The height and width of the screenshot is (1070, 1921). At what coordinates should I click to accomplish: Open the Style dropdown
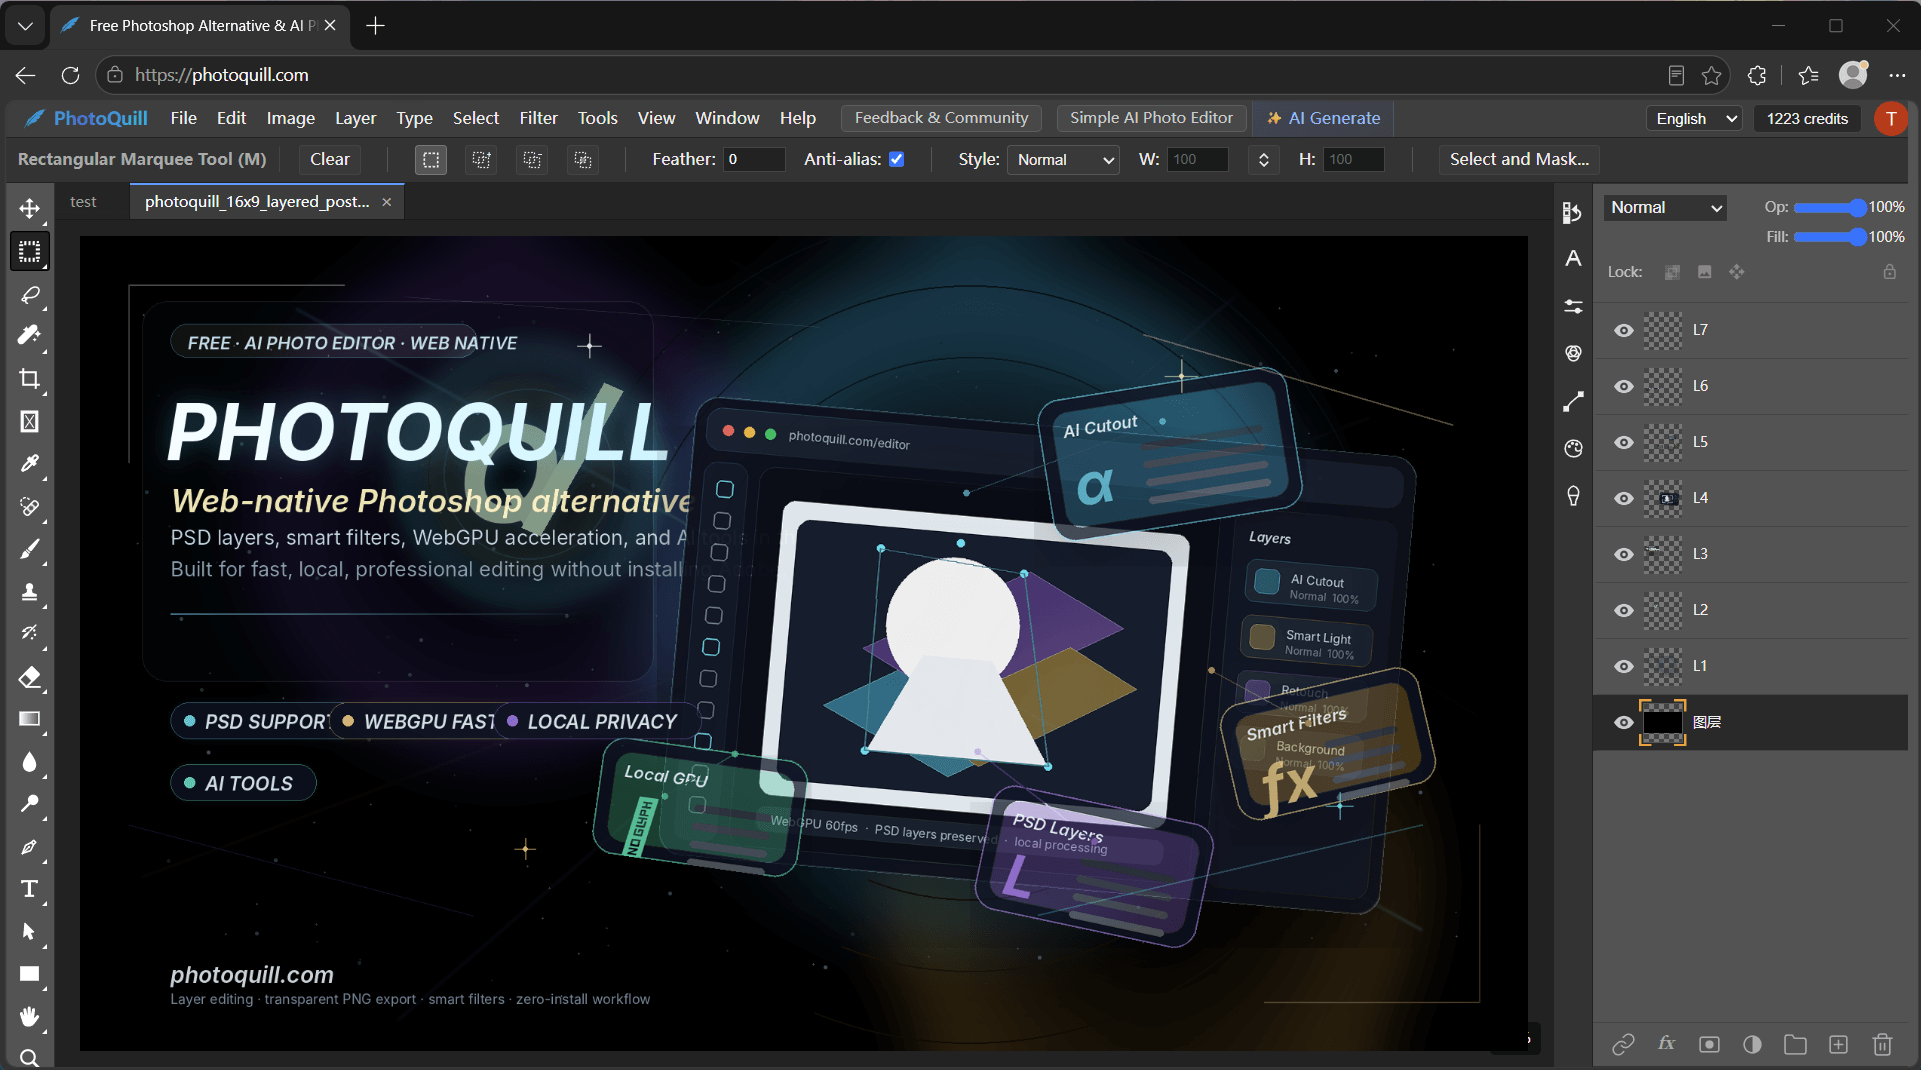pyautogui.click(x=1063, y=160)
